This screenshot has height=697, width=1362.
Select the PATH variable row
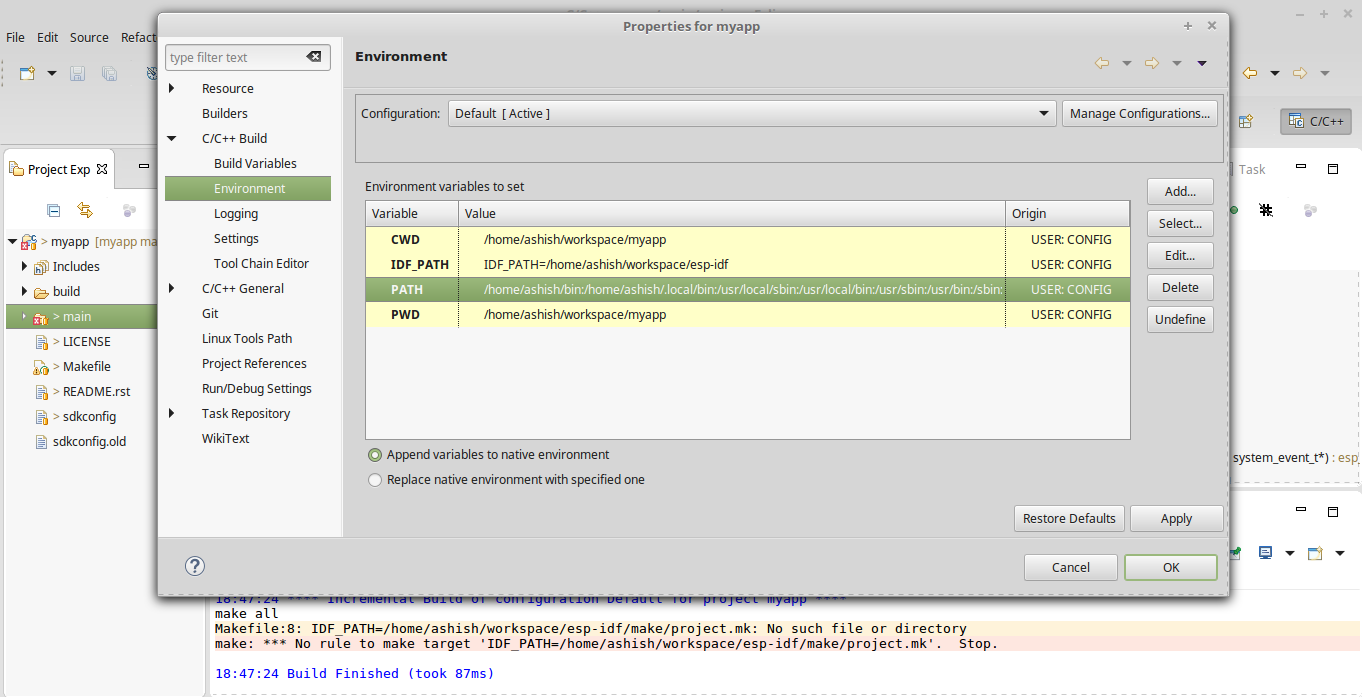(747, 289)
